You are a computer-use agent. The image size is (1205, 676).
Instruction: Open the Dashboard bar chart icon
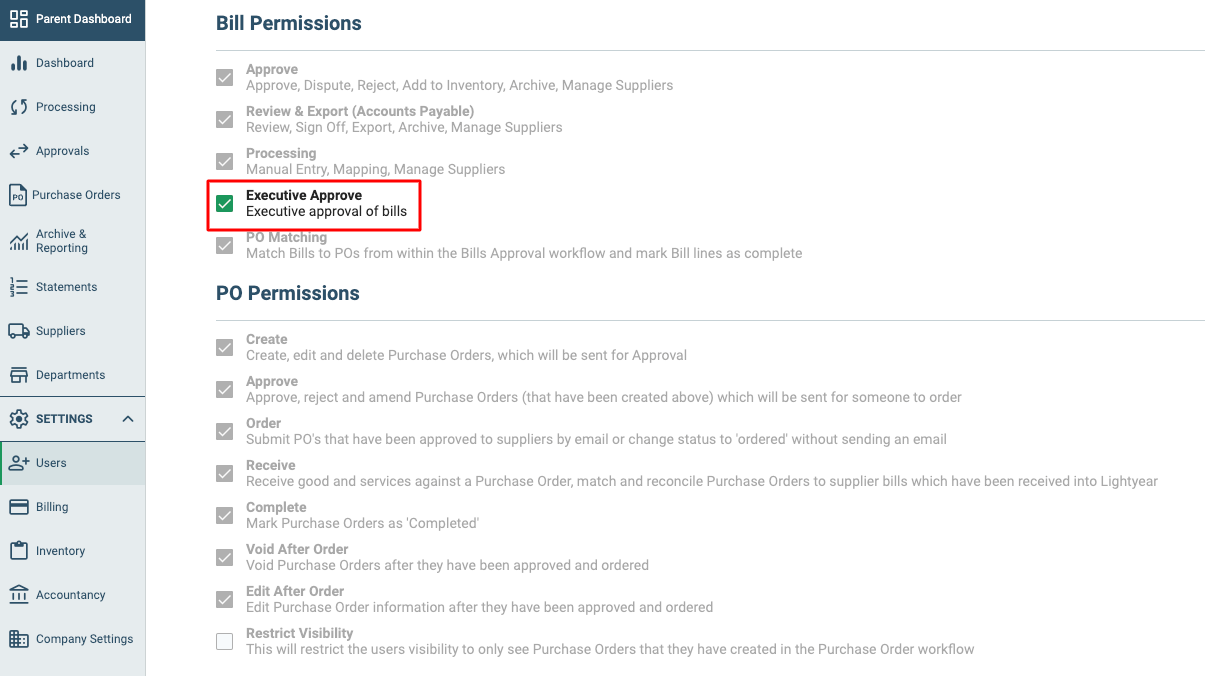coord(18,63)
